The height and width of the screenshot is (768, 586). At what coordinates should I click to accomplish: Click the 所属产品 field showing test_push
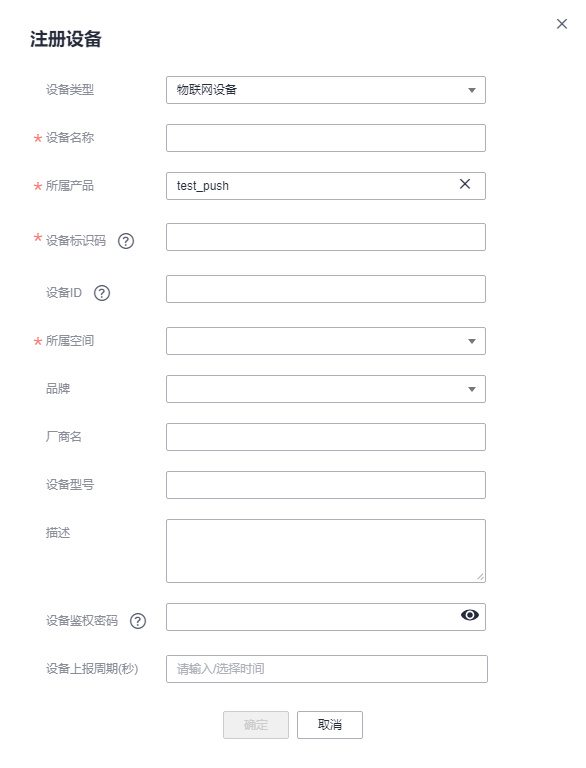(x=326, y=186)
